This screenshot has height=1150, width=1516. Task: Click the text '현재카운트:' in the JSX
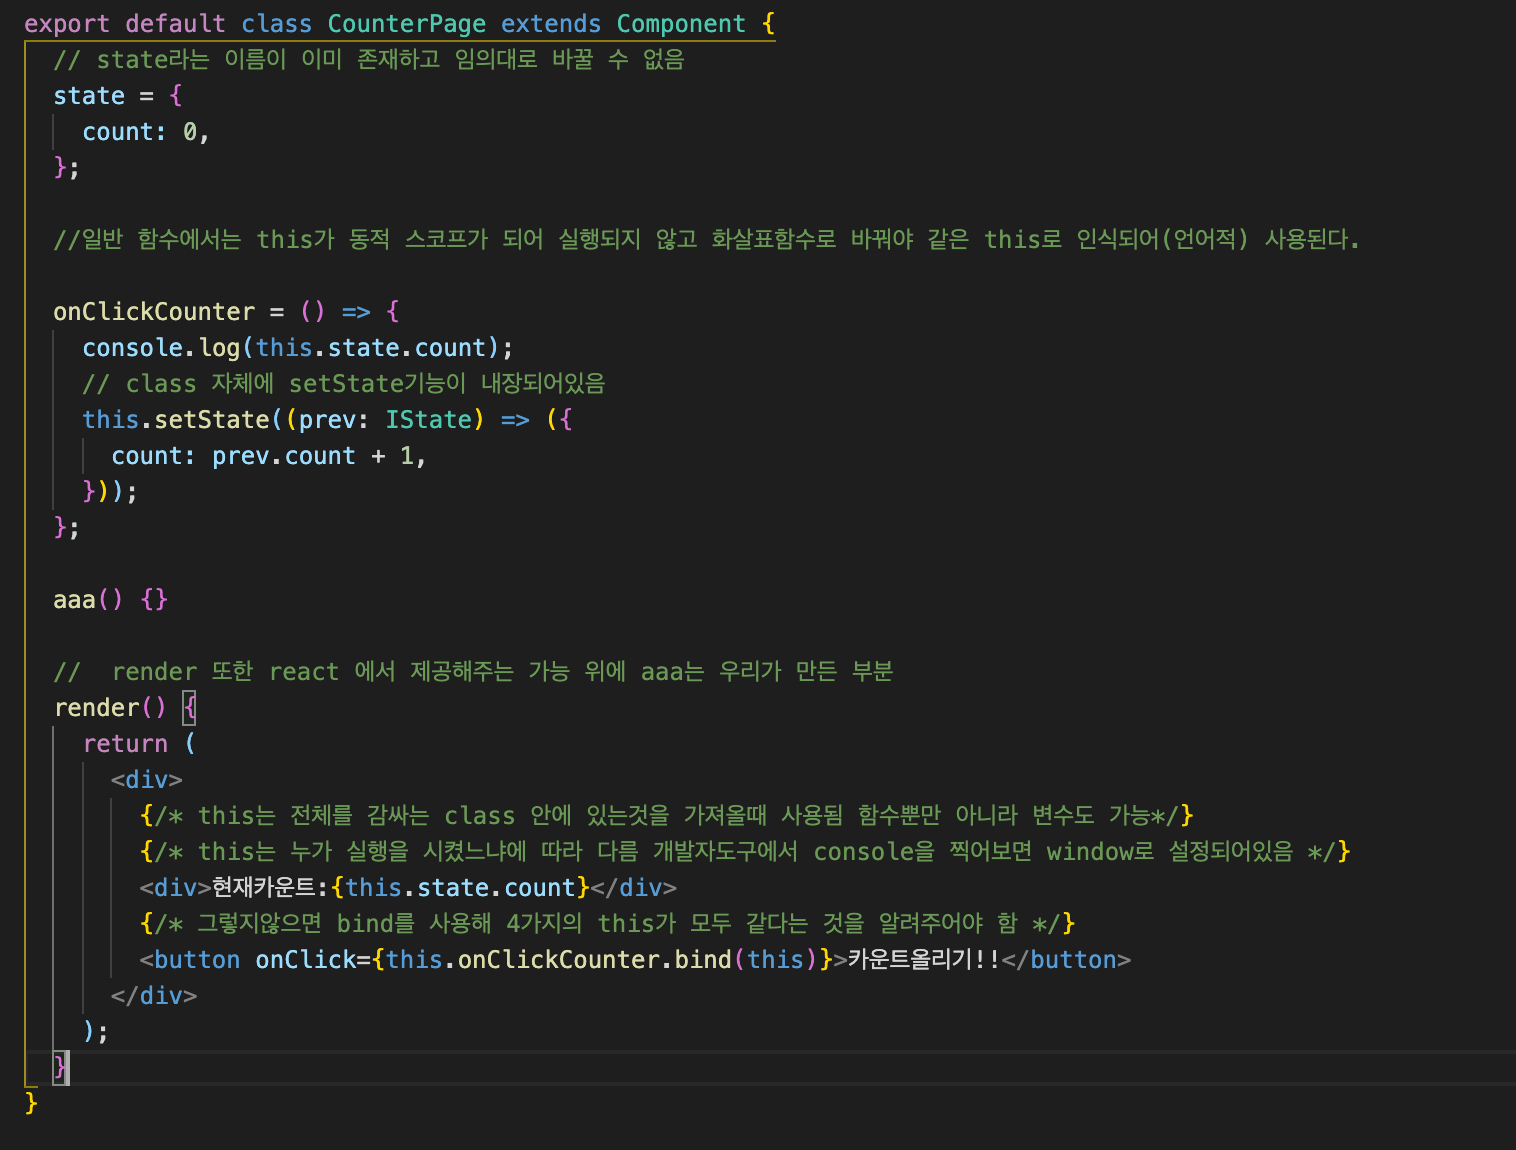(x=270, y=888)
